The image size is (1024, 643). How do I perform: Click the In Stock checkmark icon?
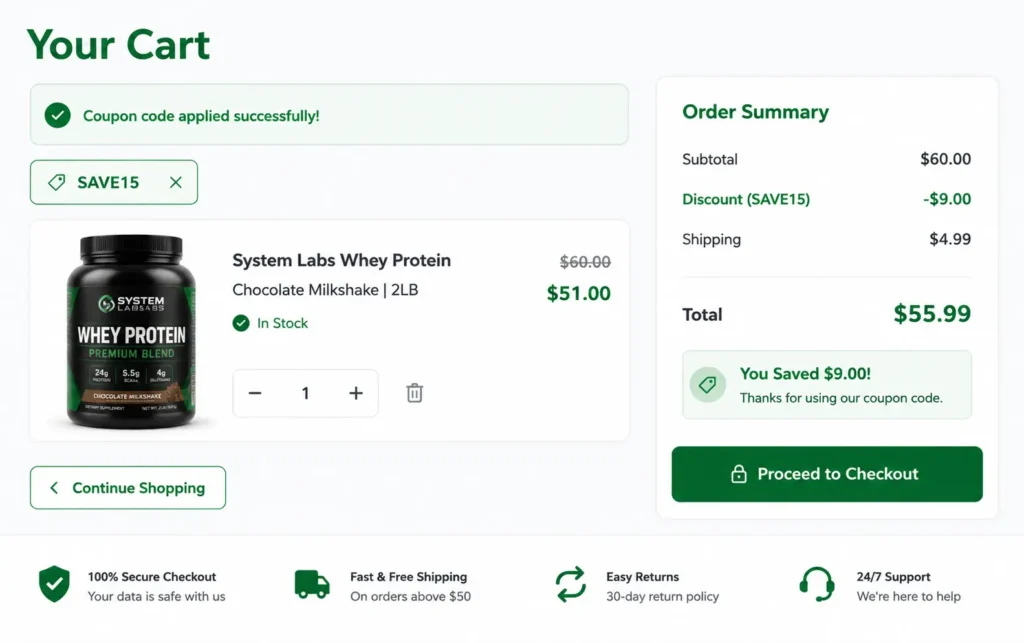pos(241,323)
